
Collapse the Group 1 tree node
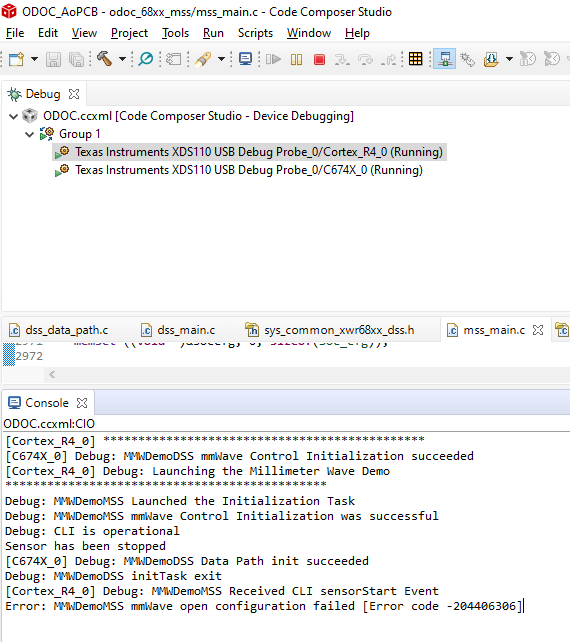coord(29,134)
